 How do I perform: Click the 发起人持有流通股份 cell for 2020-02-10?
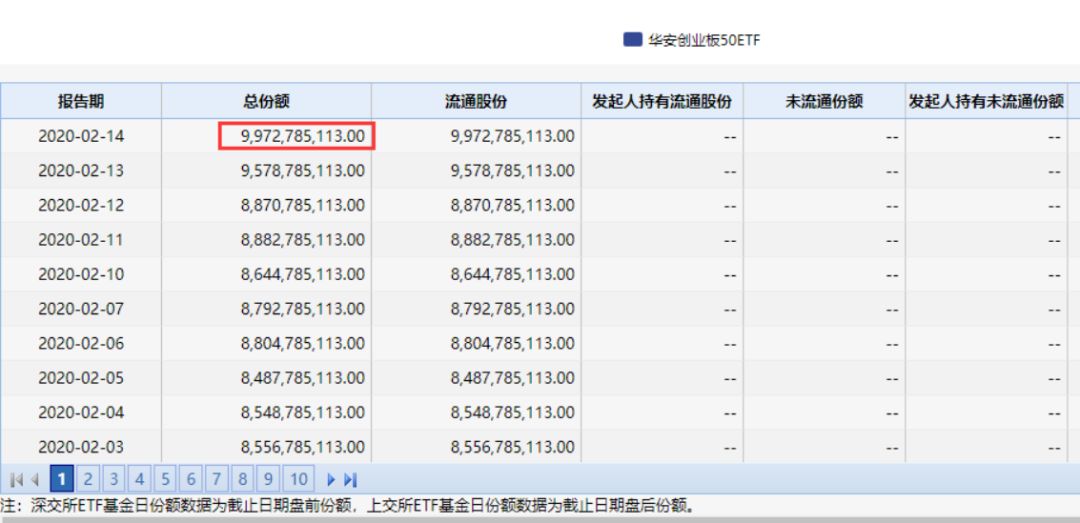click(662, 274)
